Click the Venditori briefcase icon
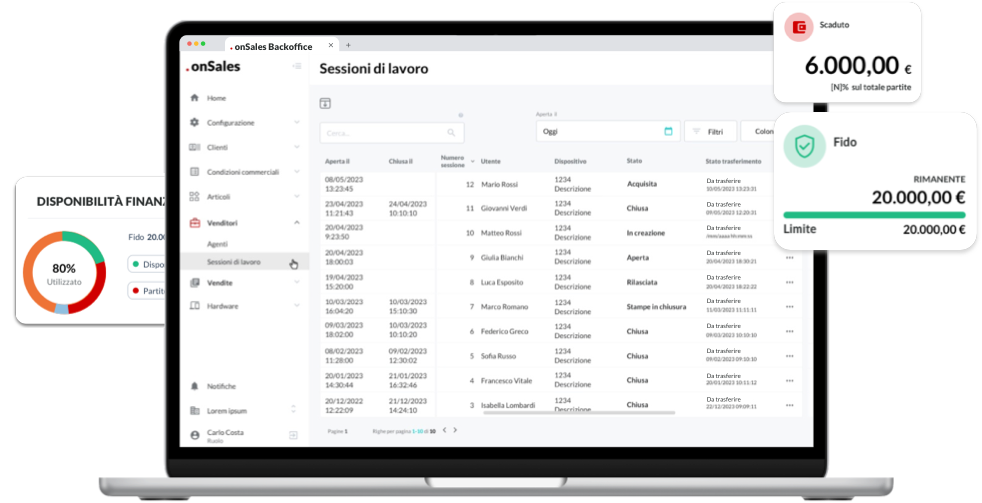The height and width of the screenshot is (503, 982). (x=195, y=222)
